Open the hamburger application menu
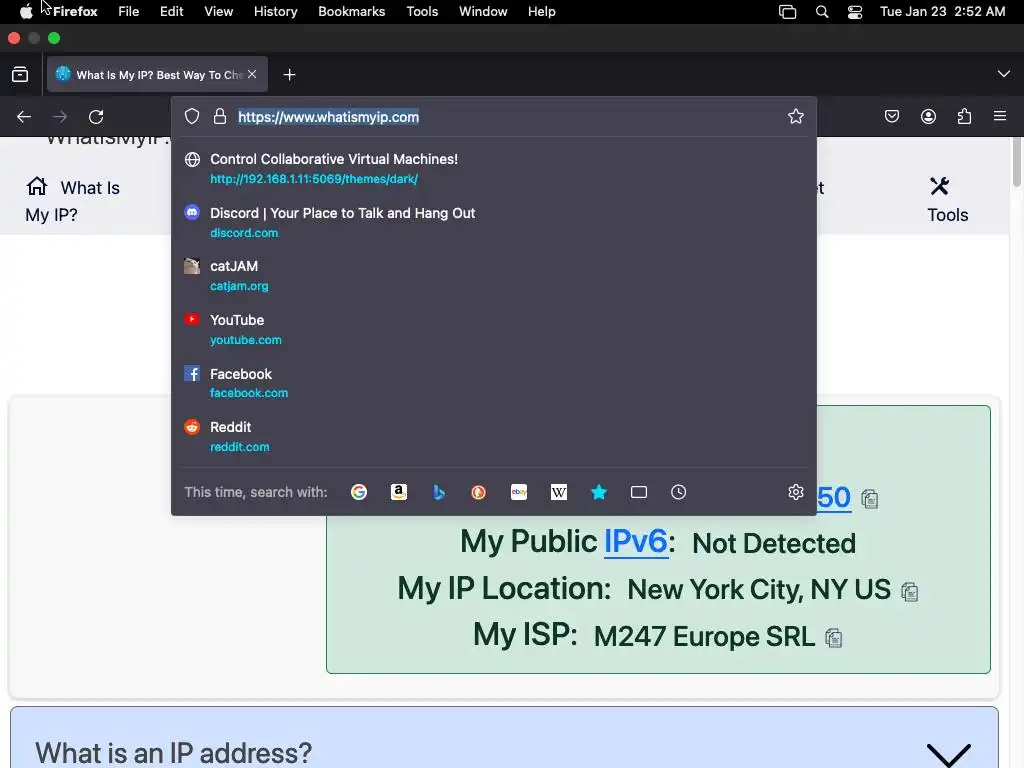The height and width of the screenshot is (768, 1024). click(1000, 116)
